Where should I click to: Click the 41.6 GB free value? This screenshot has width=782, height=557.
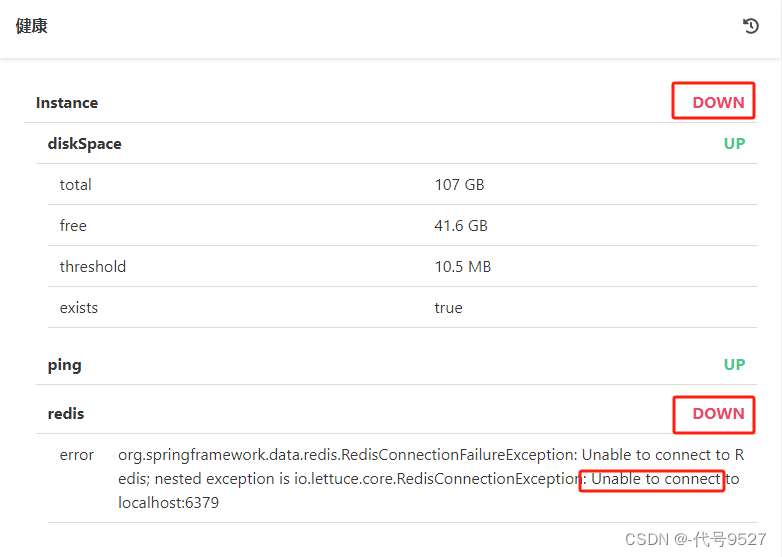pos(461,226)
